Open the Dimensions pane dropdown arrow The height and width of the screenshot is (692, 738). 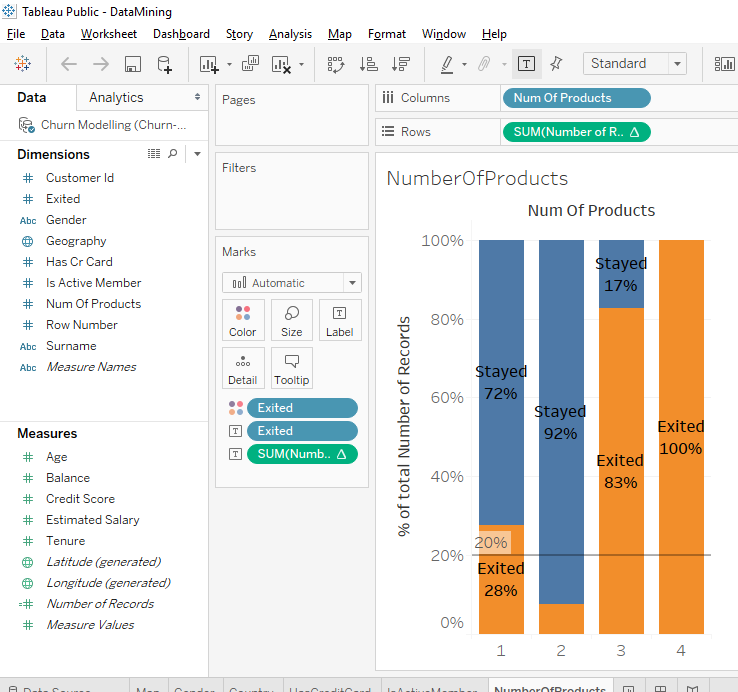[x=197, y=154]
